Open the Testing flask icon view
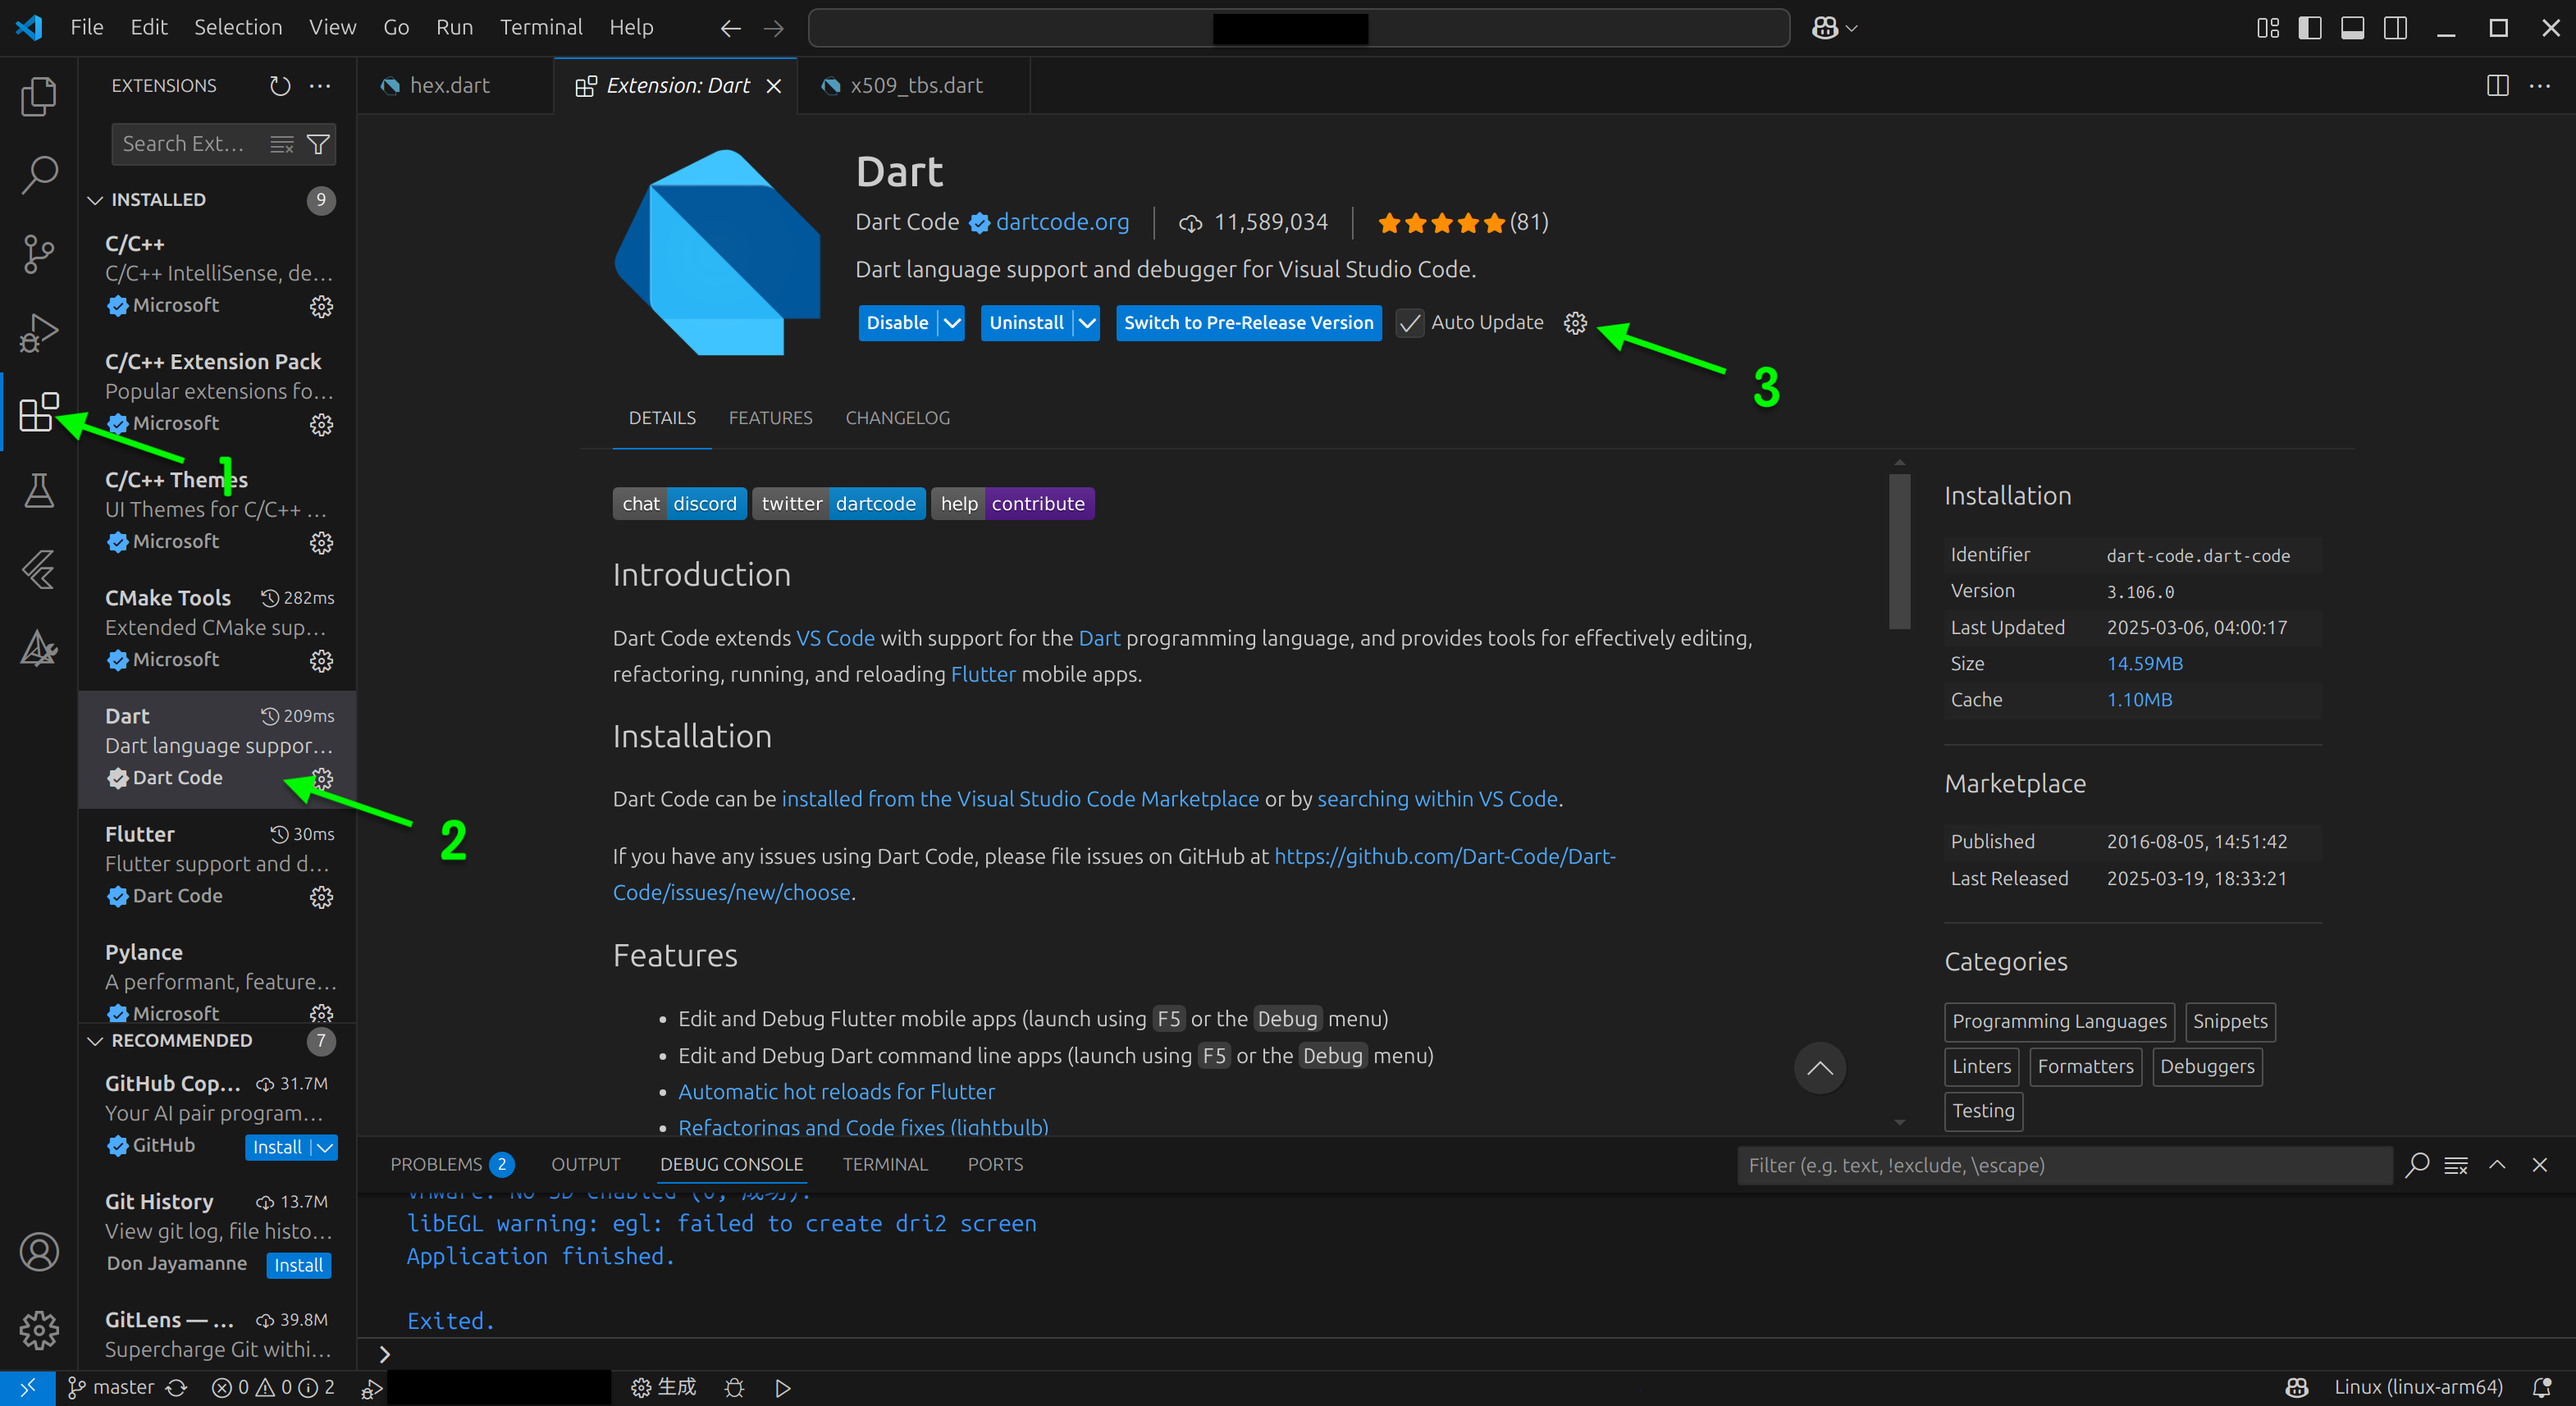2576x1406 pixels. point(38,491)
